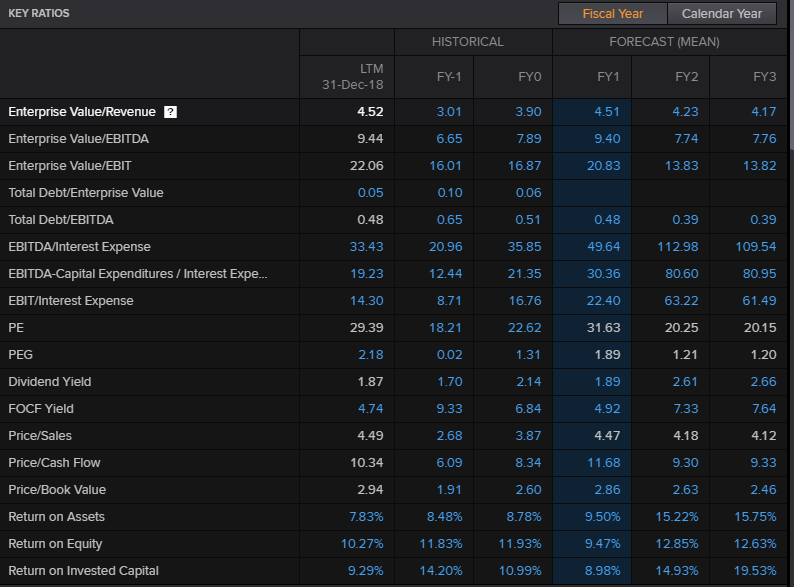The width and height of the screenshot is (794, 587).
Task: Select the Total Debt/Enterprise Value row label
Action: pyautogui.click(x=86, y=193)
